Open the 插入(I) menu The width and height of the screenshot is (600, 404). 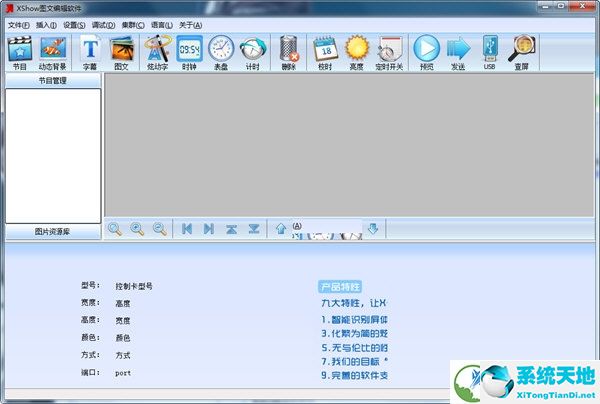point(46,25)
